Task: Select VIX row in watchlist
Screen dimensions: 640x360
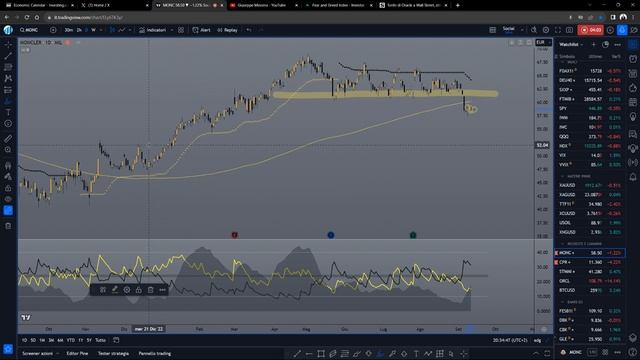Action: click(x=590, y=155)
